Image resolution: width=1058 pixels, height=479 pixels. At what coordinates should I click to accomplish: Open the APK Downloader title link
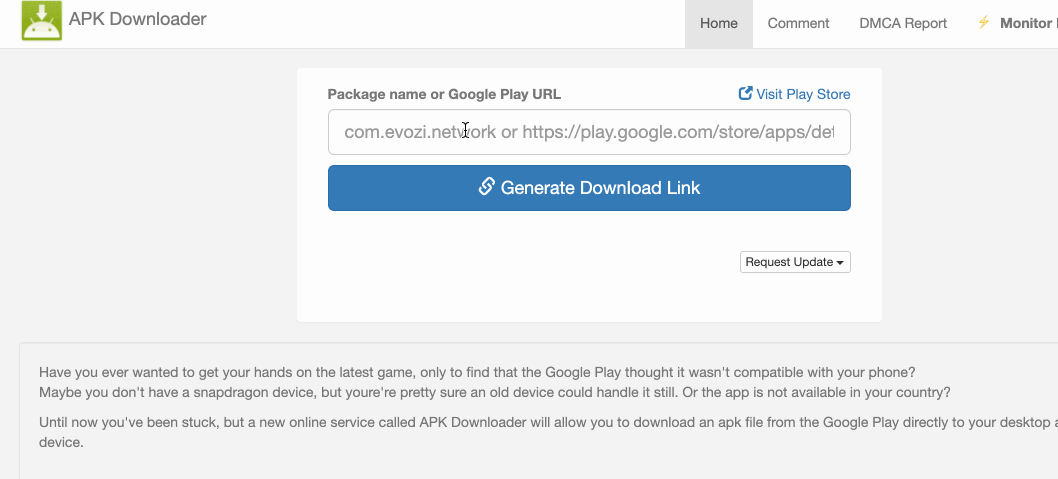click(x=138, y=19)
